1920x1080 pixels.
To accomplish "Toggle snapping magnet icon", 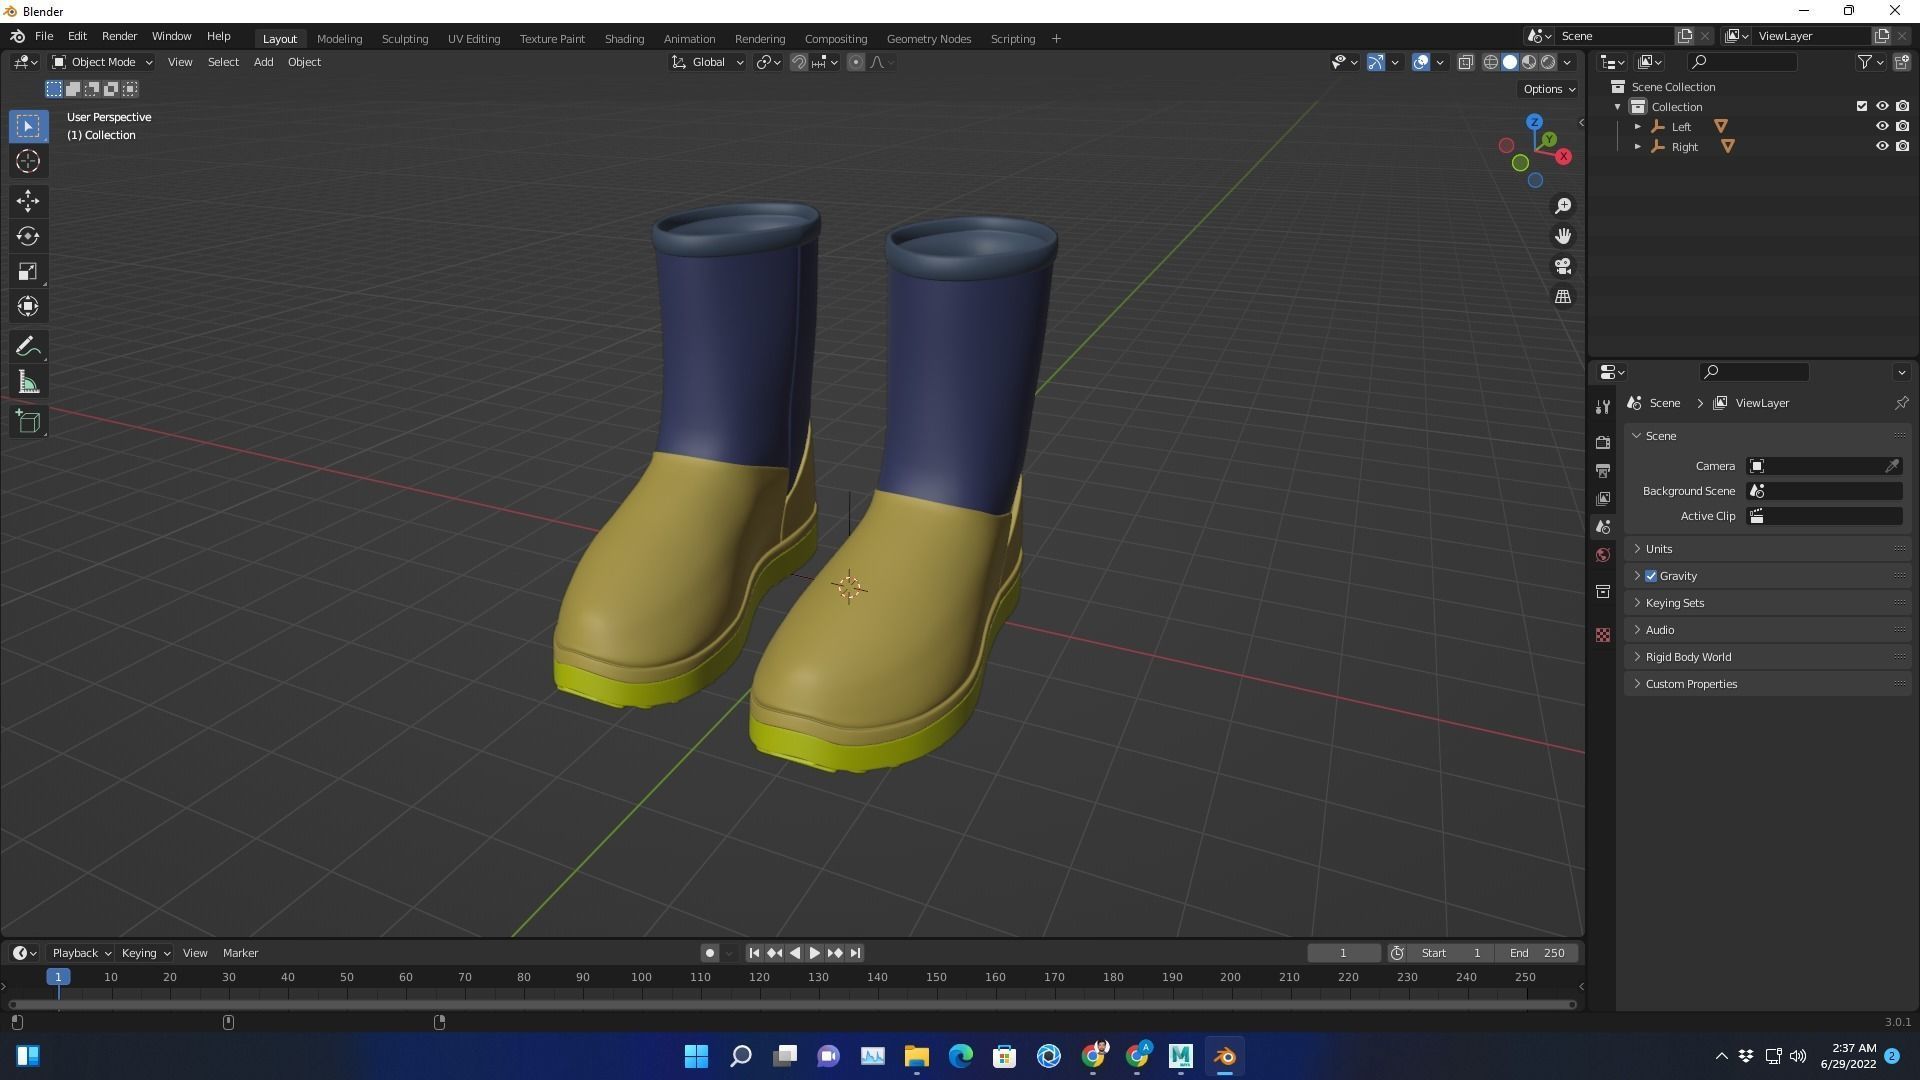I will coord(799,62).
